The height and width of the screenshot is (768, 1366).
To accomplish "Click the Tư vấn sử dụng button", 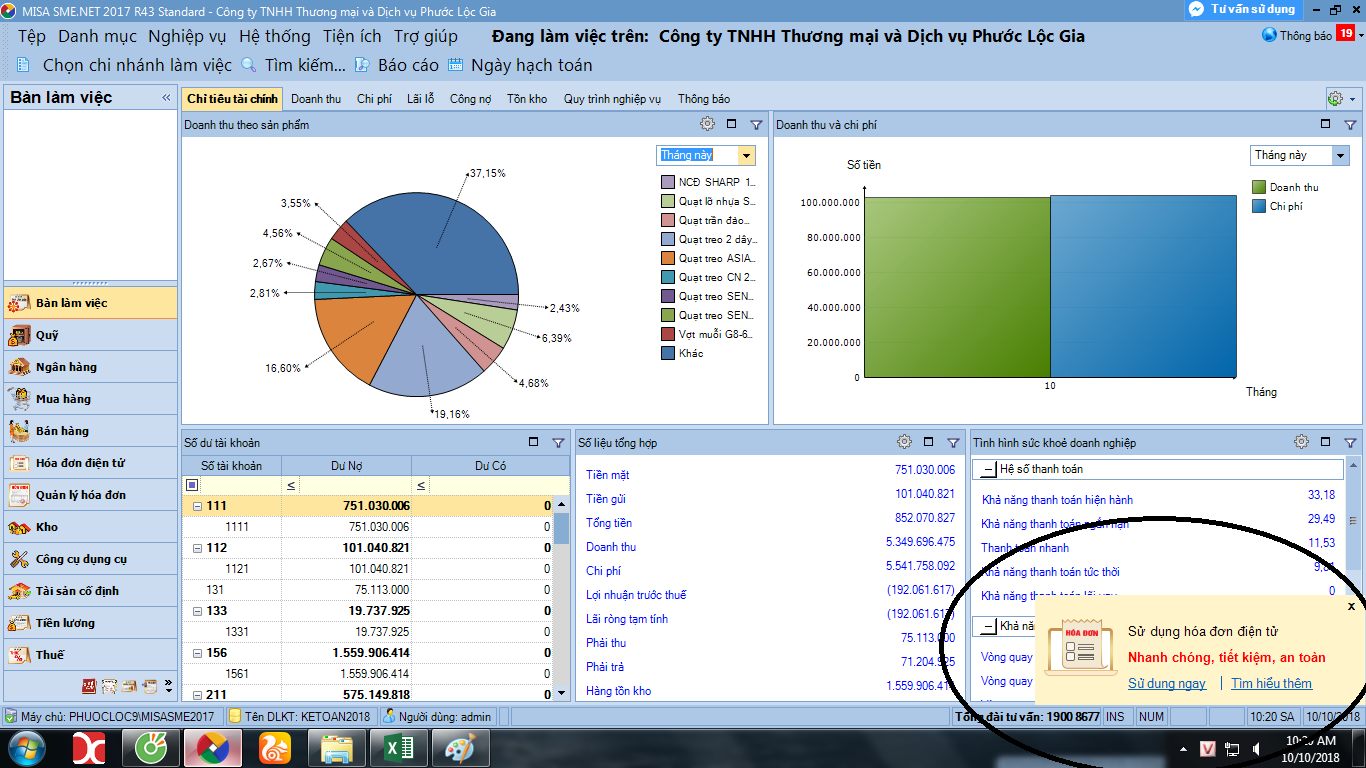I will point(1243,9).
